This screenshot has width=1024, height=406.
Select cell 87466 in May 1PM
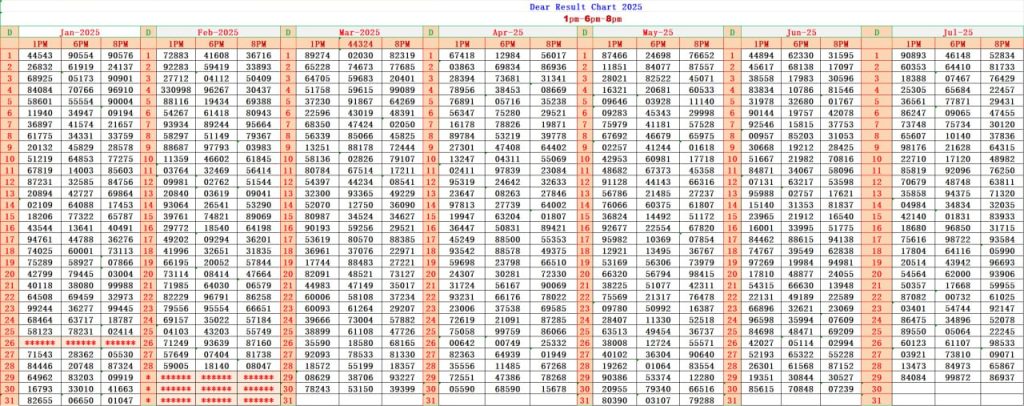tap(615, 55)
